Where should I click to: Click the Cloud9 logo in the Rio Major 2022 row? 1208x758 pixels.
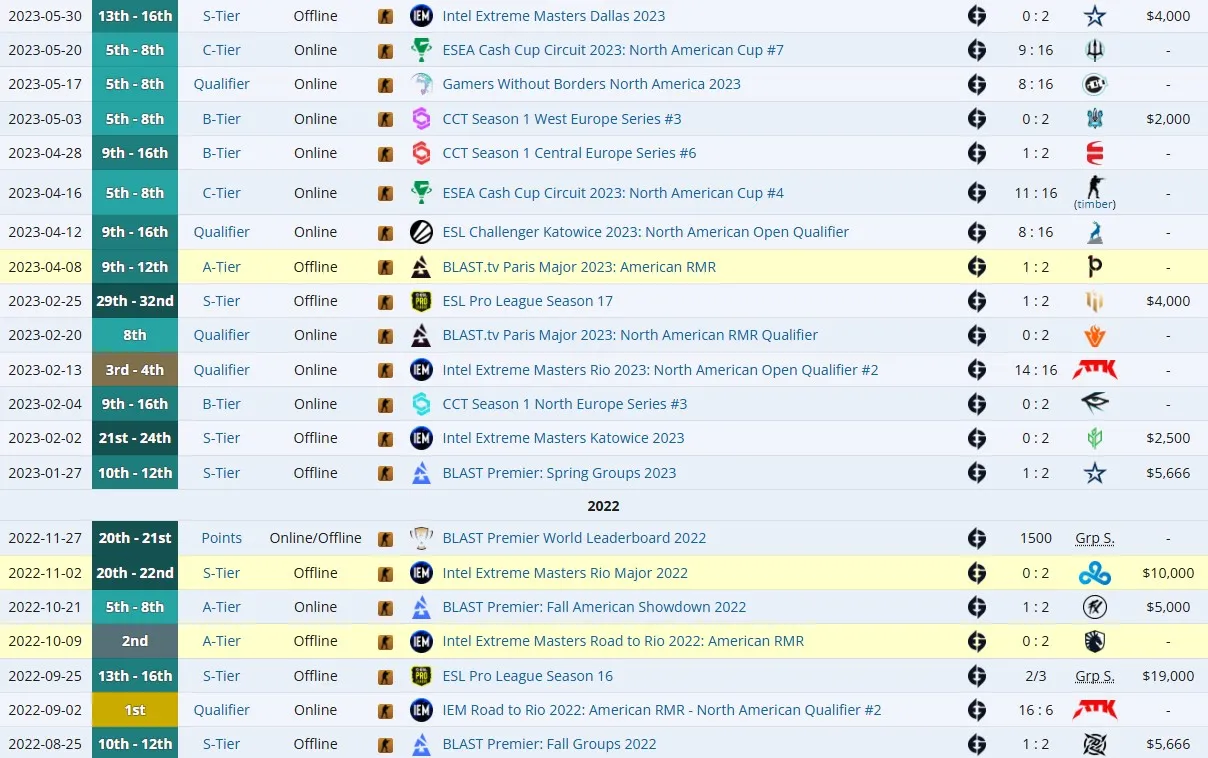(x=1095, y=573)
